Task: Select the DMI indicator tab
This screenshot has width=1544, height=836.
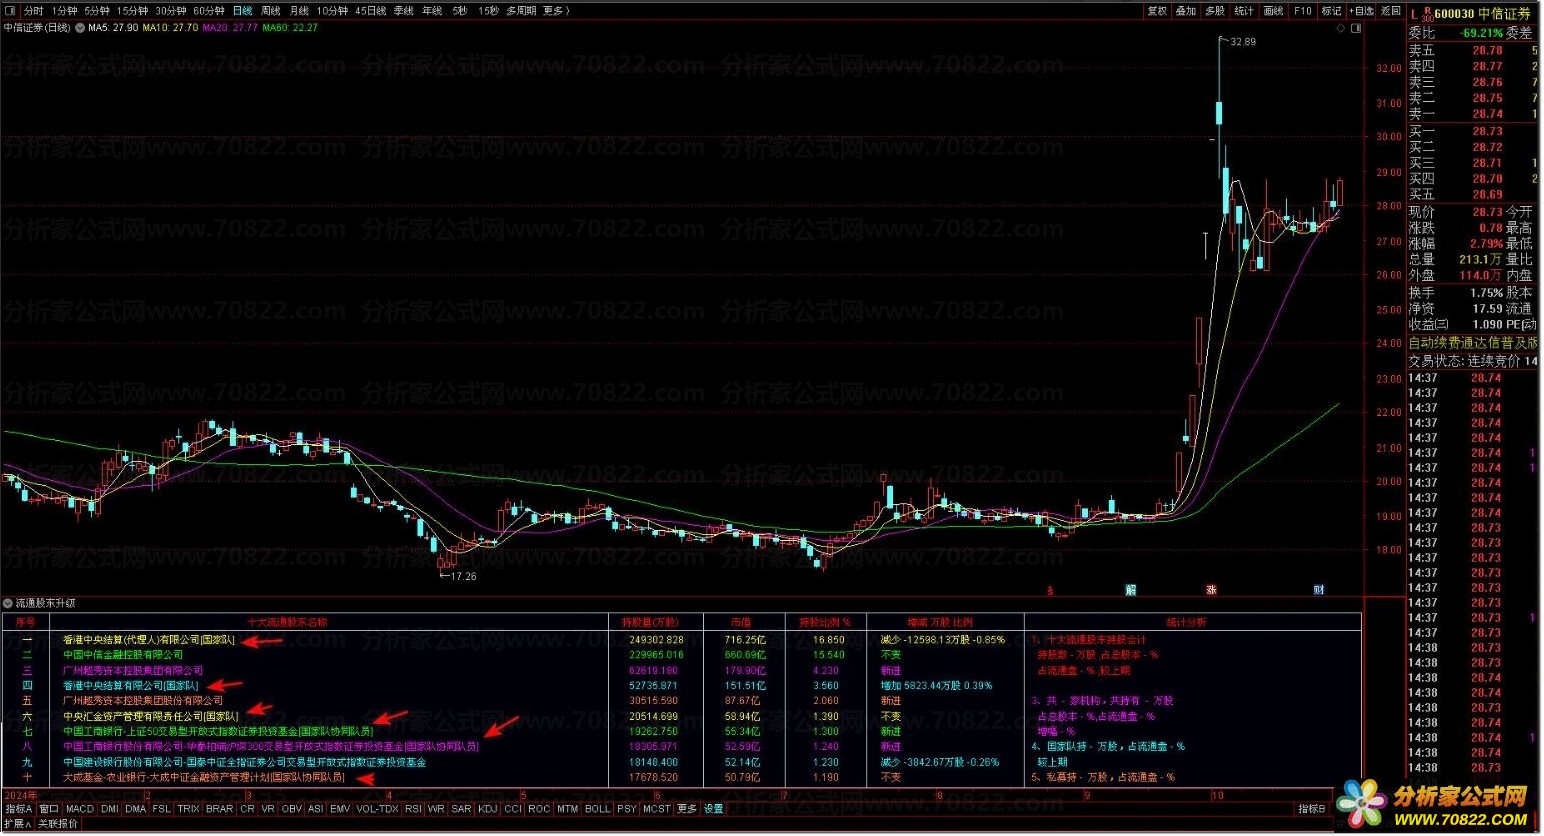Action: [x=109, y=809]
